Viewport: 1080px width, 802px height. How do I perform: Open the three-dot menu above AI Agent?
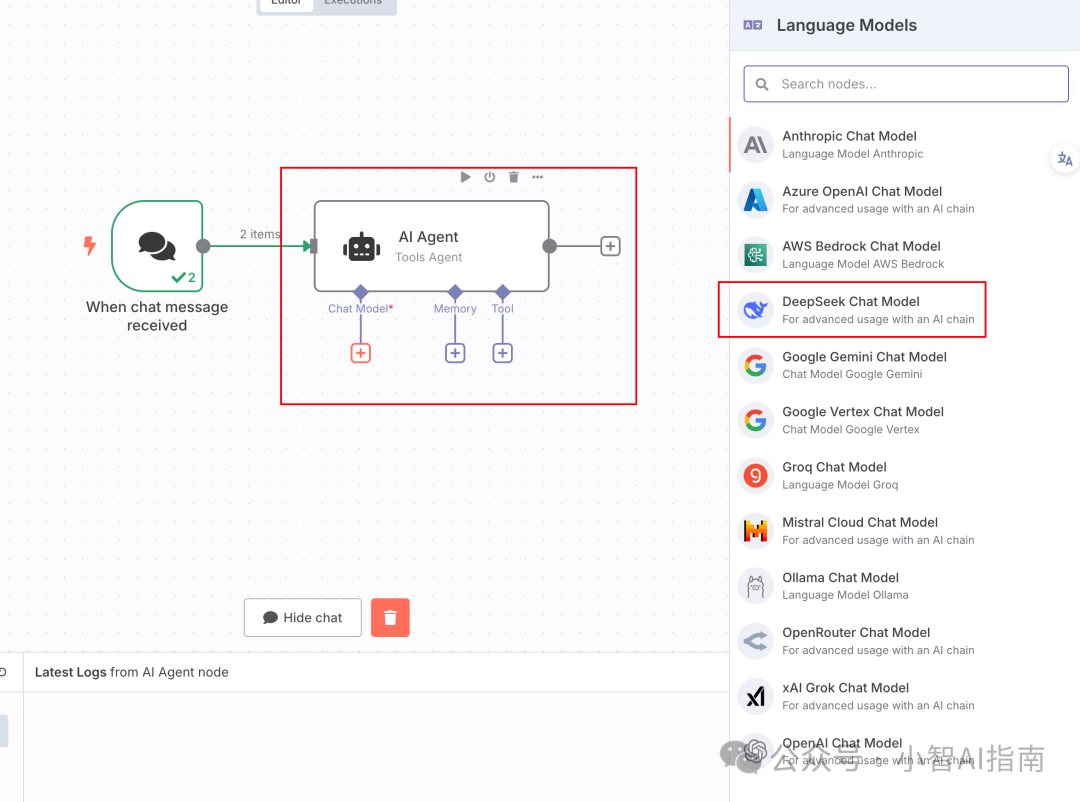[x=538, y=177]
